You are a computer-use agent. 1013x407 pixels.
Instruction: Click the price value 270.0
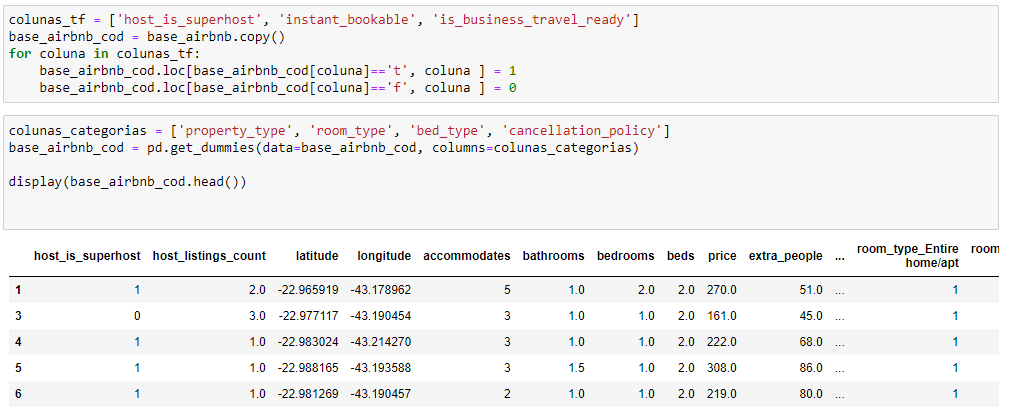[722, 290]
